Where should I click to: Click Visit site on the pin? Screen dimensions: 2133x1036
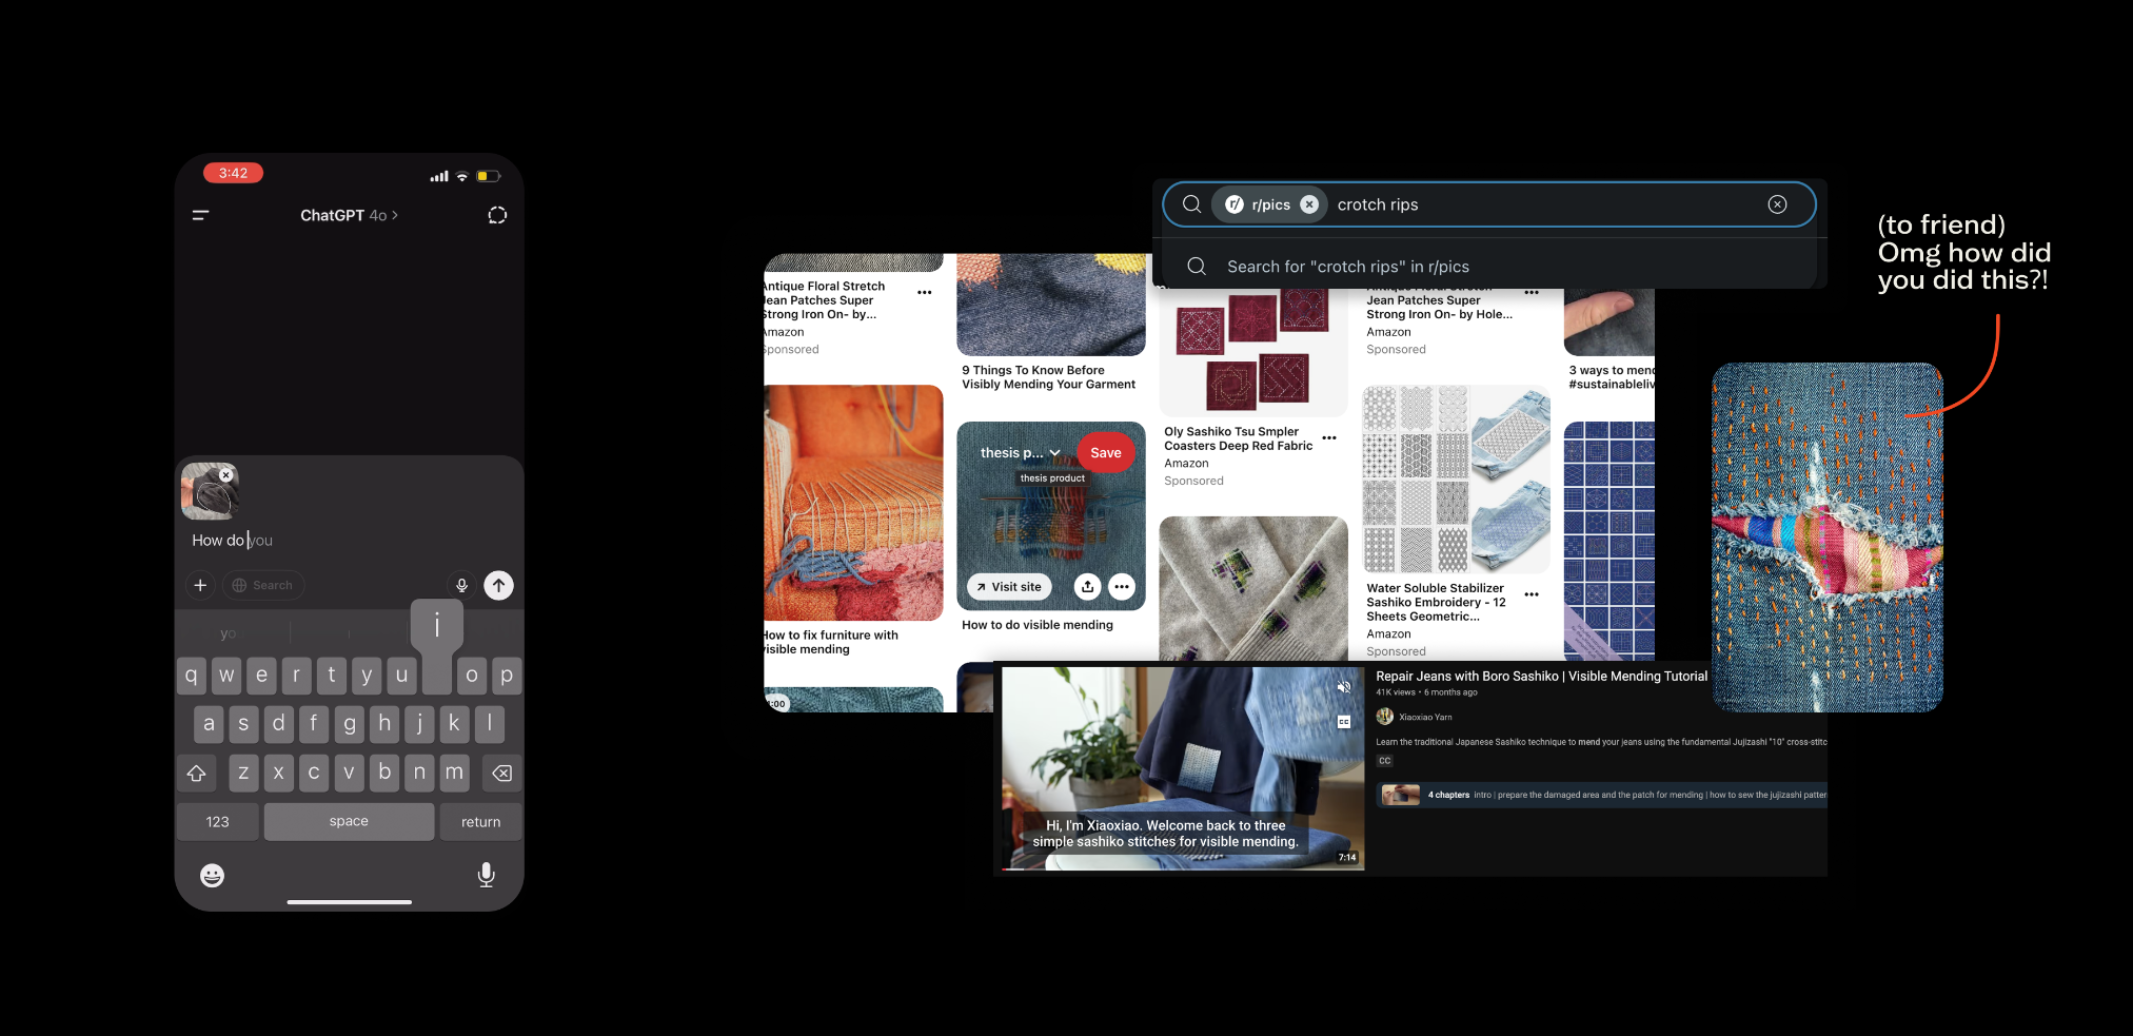(1009, 587)
